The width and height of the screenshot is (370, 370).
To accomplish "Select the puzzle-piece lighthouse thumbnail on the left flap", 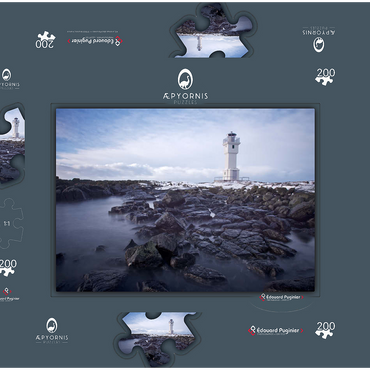I will pos(12,146).
